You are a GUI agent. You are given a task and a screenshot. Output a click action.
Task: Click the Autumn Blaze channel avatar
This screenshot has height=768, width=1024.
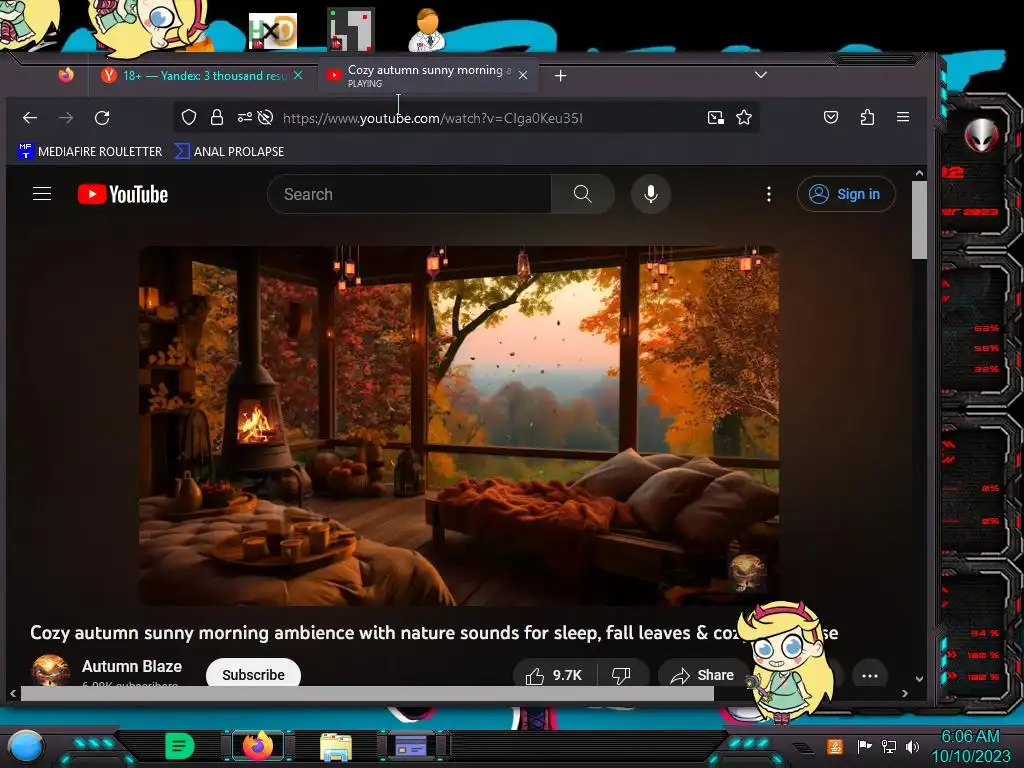point(50,670)
